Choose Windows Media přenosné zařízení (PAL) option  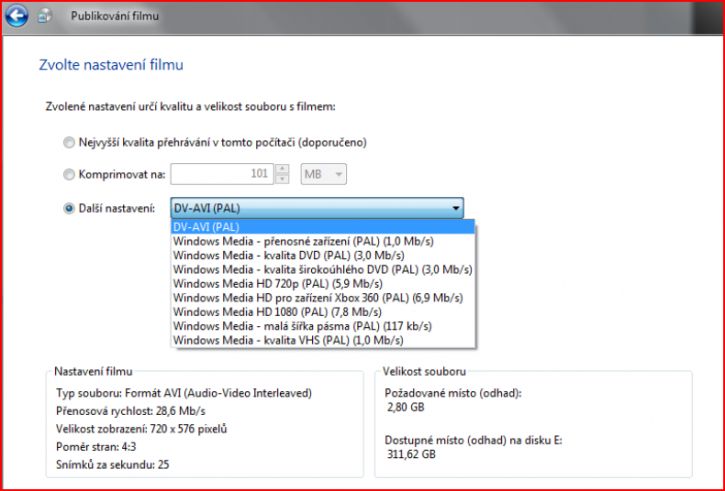pyautogui.click(x=323, y=241)
